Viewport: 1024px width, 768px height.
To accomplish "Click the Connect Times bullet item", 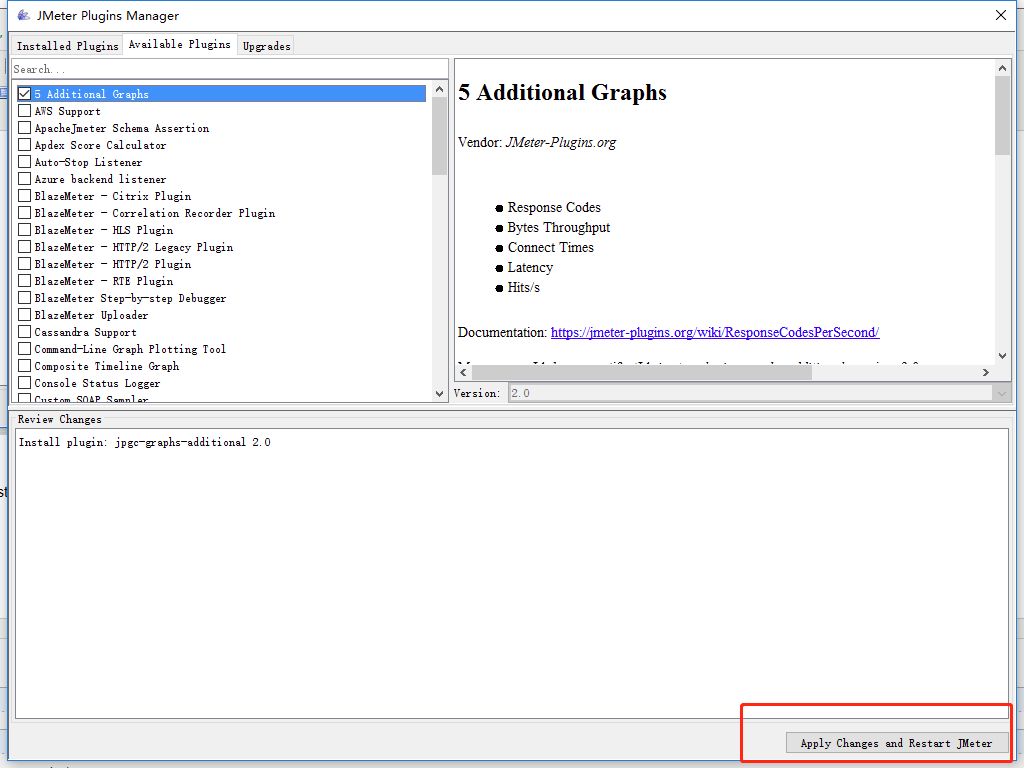I will pyautogui.click(x=551, y=248).
